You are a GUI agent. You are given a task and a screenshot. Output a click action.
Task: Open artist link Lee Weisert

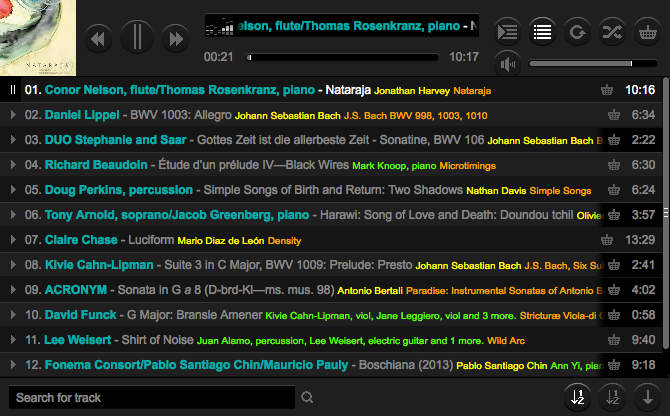coord(78,340)
